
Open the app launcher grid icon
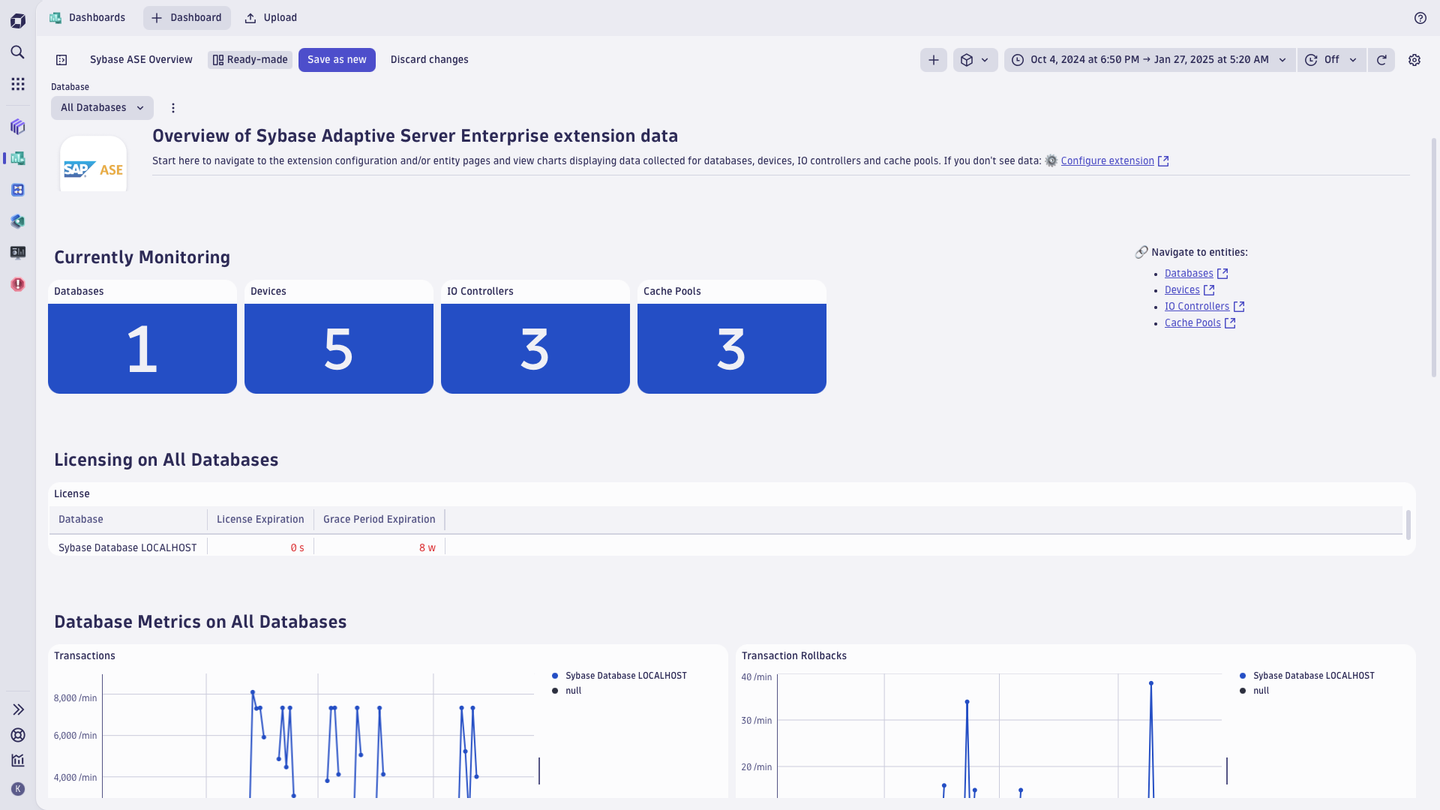pyautogui.click(x=16, y=83)
